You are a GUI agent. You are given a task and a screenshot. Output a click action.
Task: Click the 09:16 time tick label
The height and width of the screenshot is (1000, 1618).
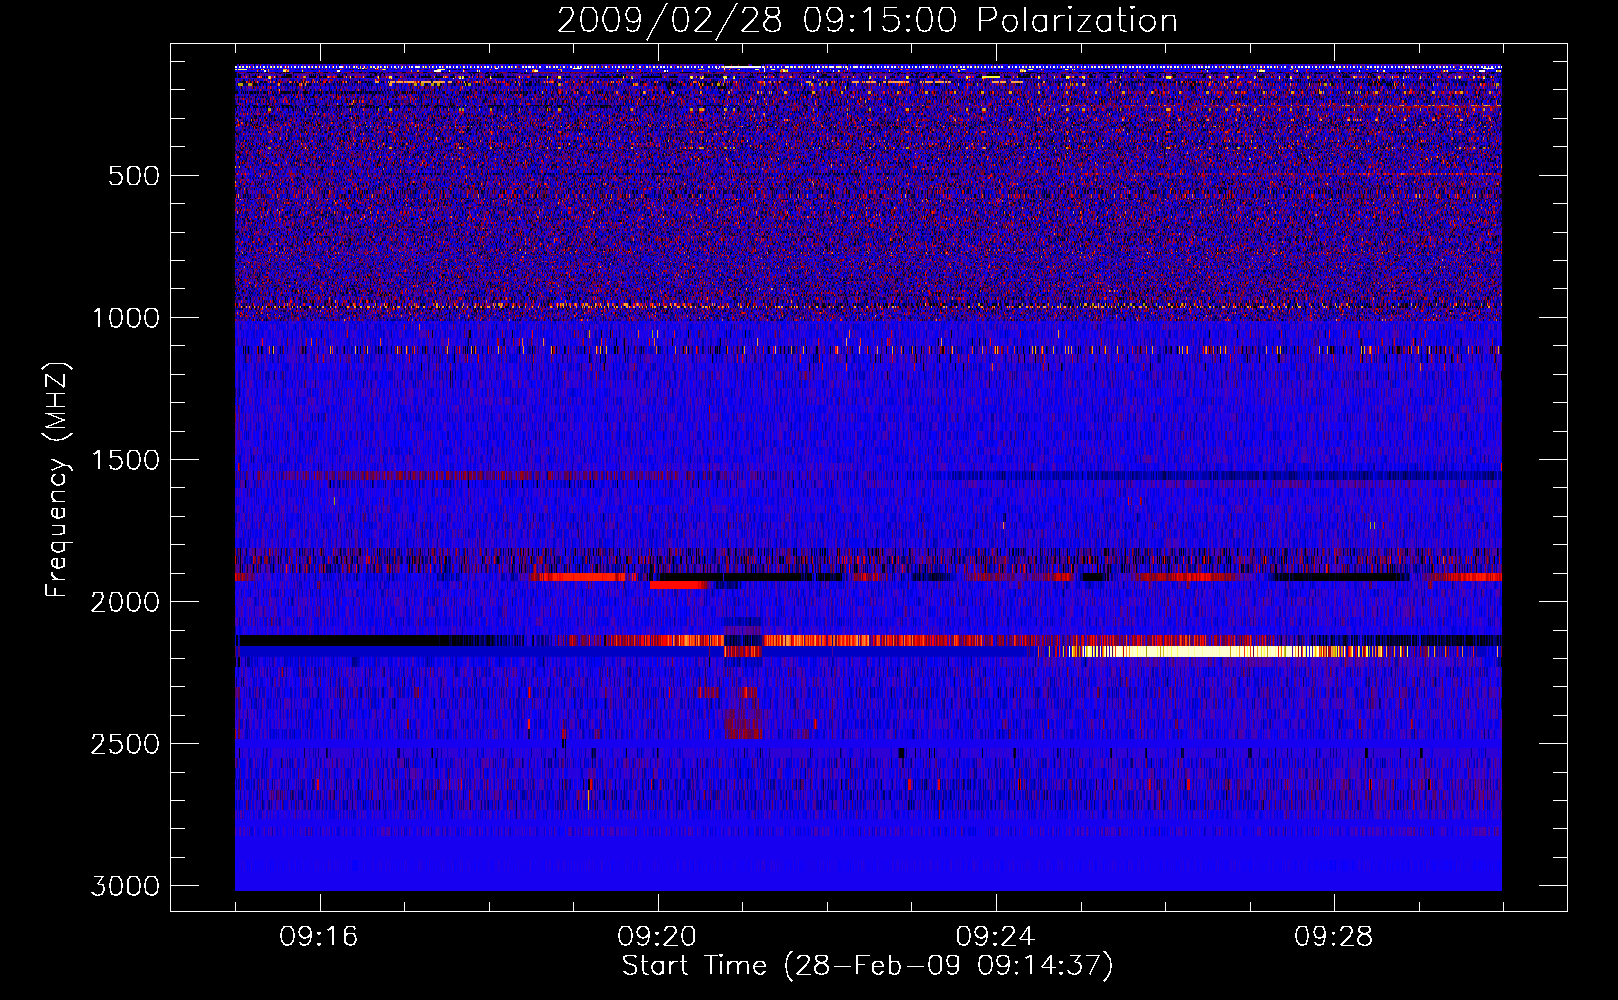319,937
